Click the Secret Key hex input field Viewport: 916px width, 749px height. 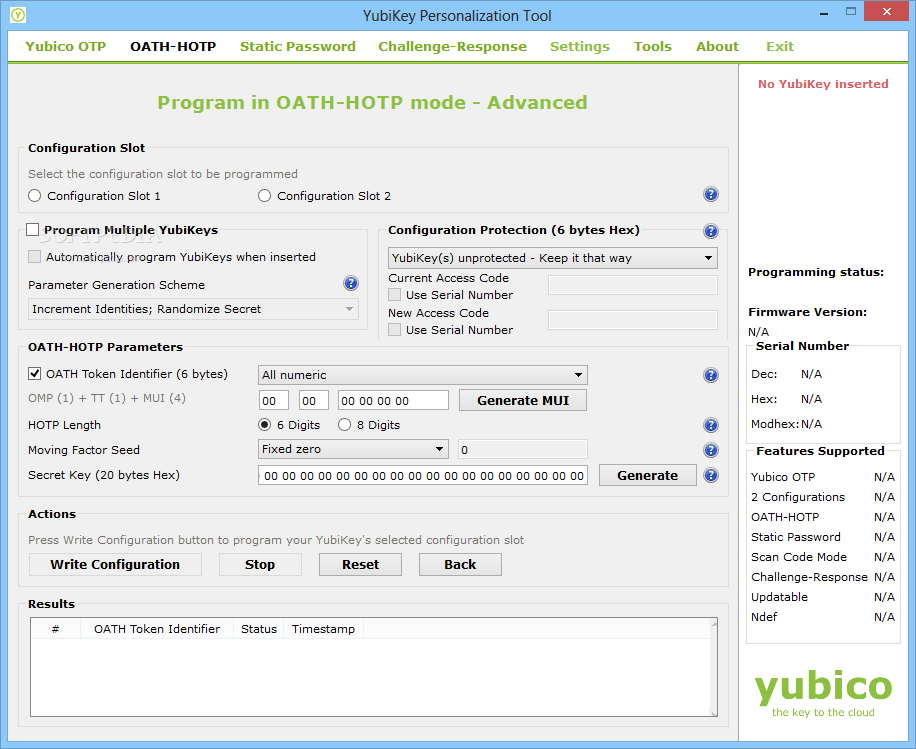423,476
